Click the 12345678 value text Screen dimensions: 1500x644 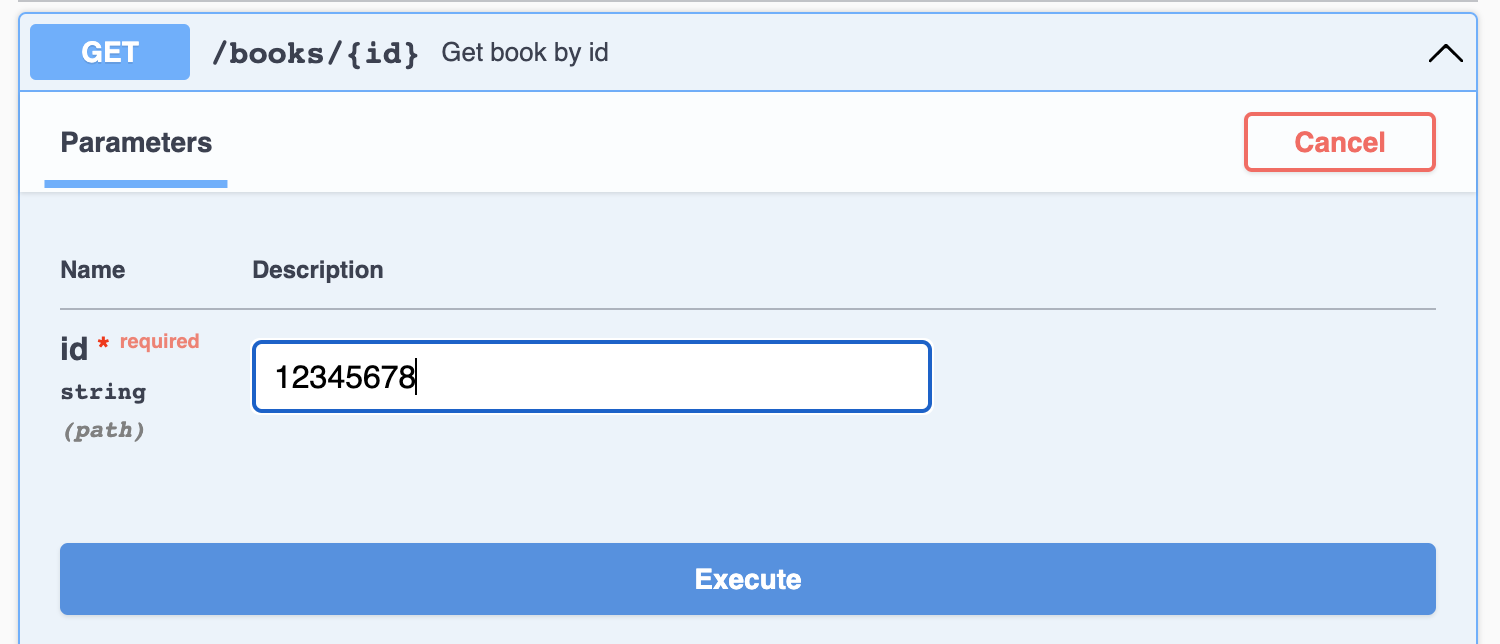tap(345, 378)
